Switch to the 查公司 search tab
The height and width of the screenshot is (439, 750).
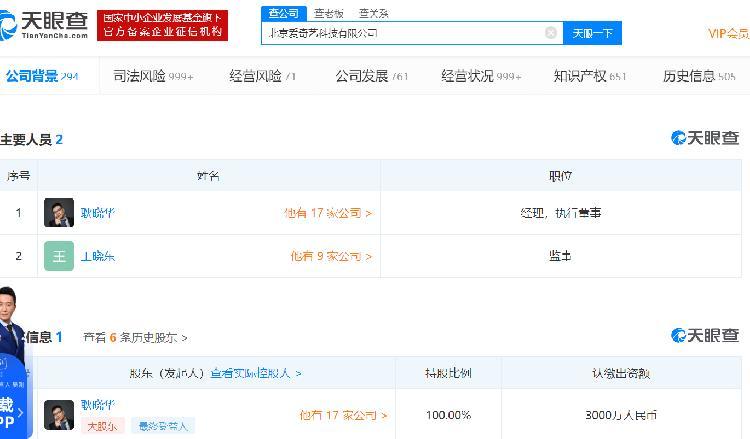click(283, 13)
